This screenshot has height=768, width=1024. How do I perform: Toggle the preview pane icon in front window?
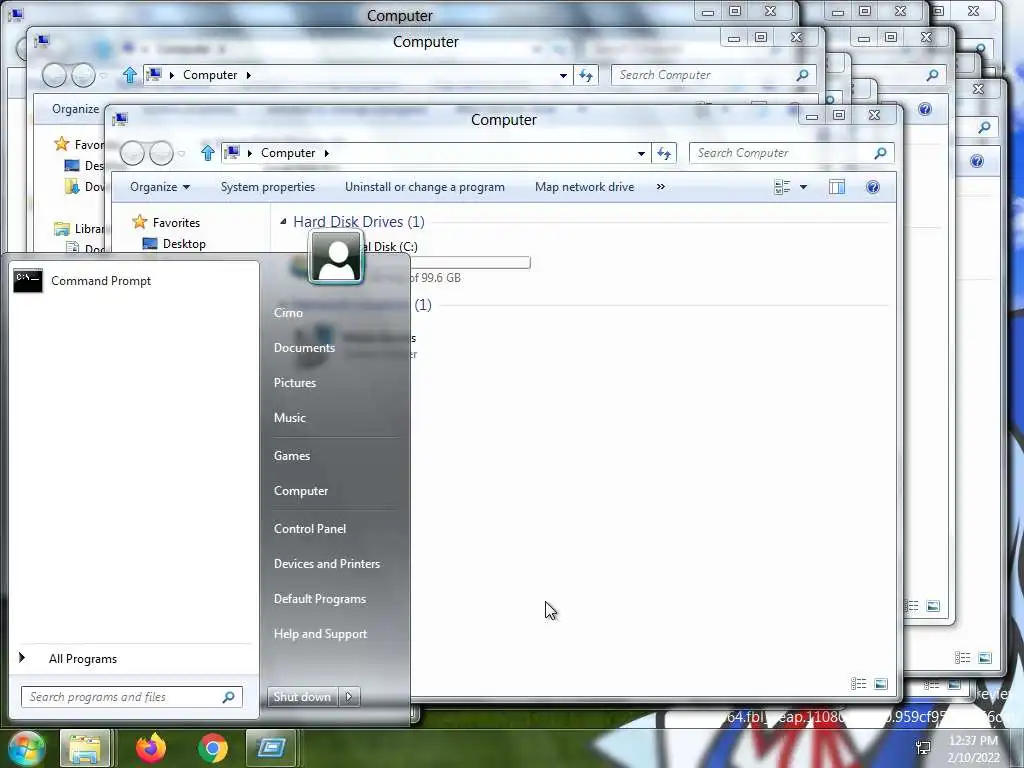pyautogui.click(x=837, y=187)
